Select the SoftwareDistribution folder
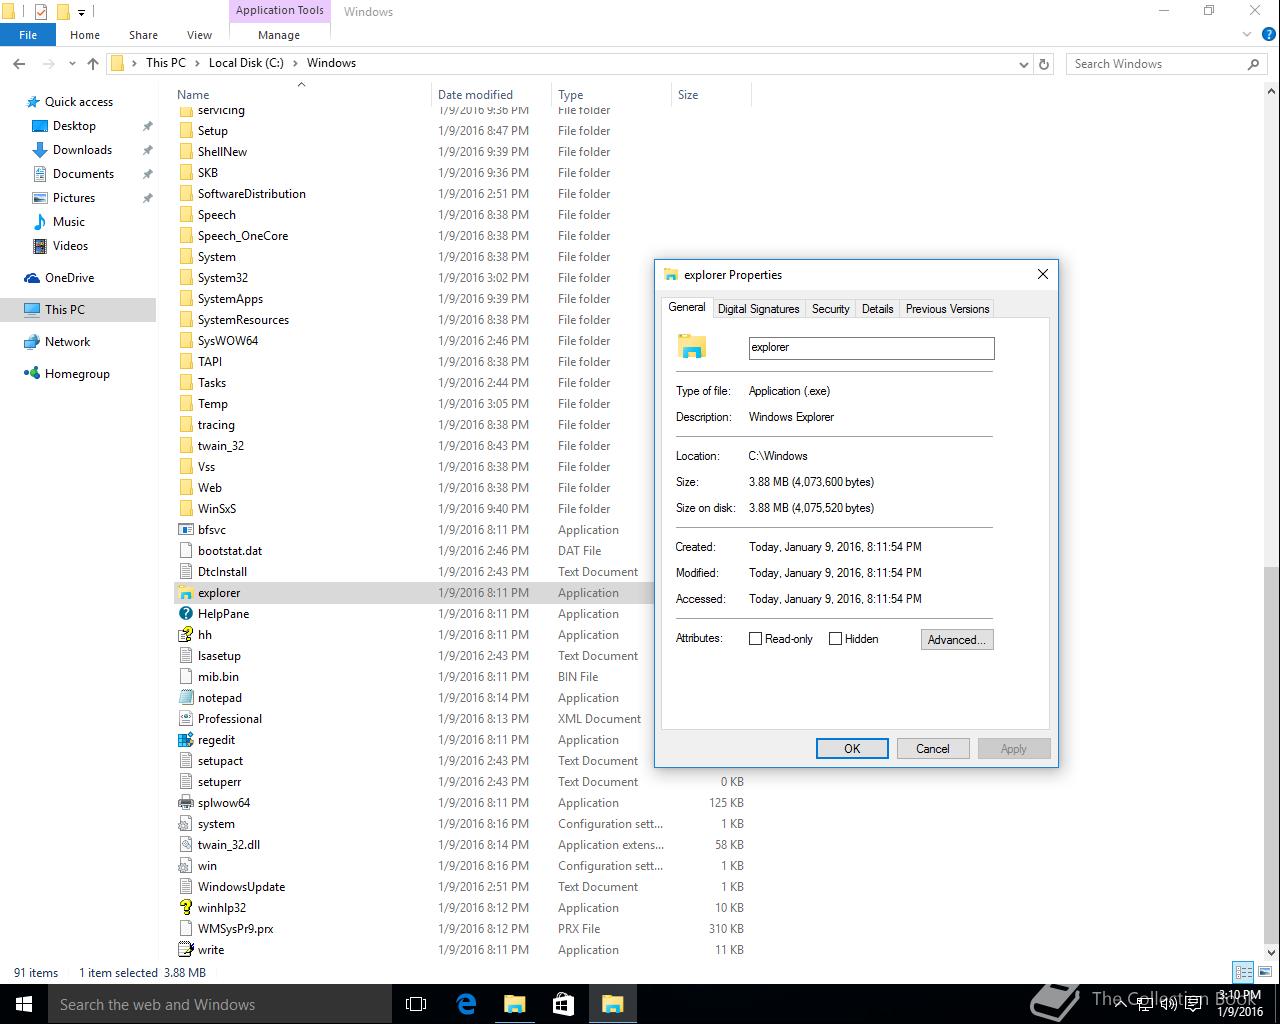Viewport: 1280px width, 1024px height. pyautogui.click(x=251, y=194)
